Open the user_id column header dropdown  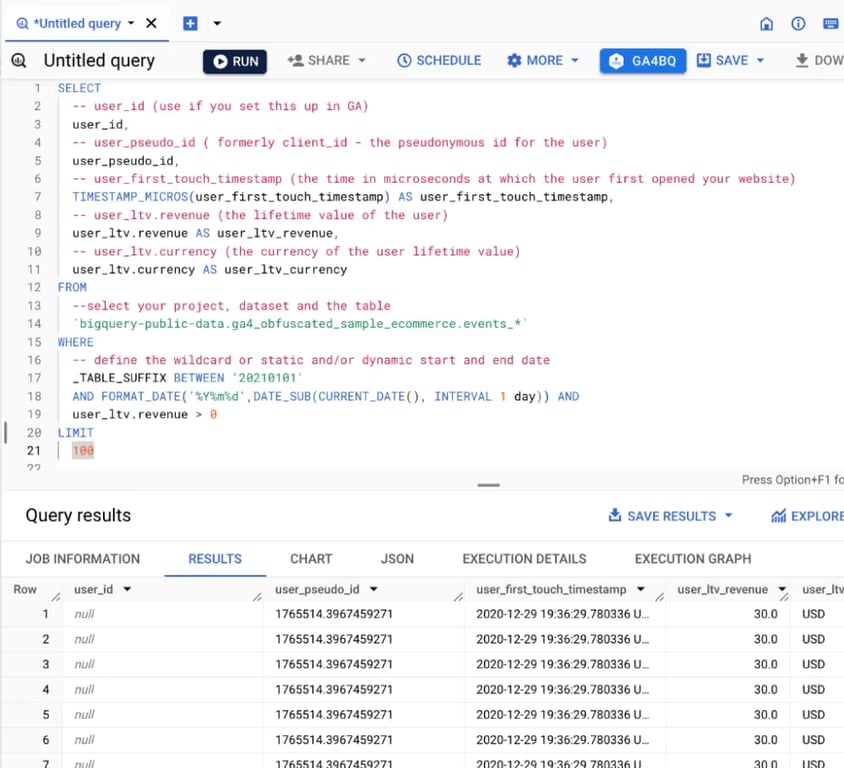[x=127, y=589]
